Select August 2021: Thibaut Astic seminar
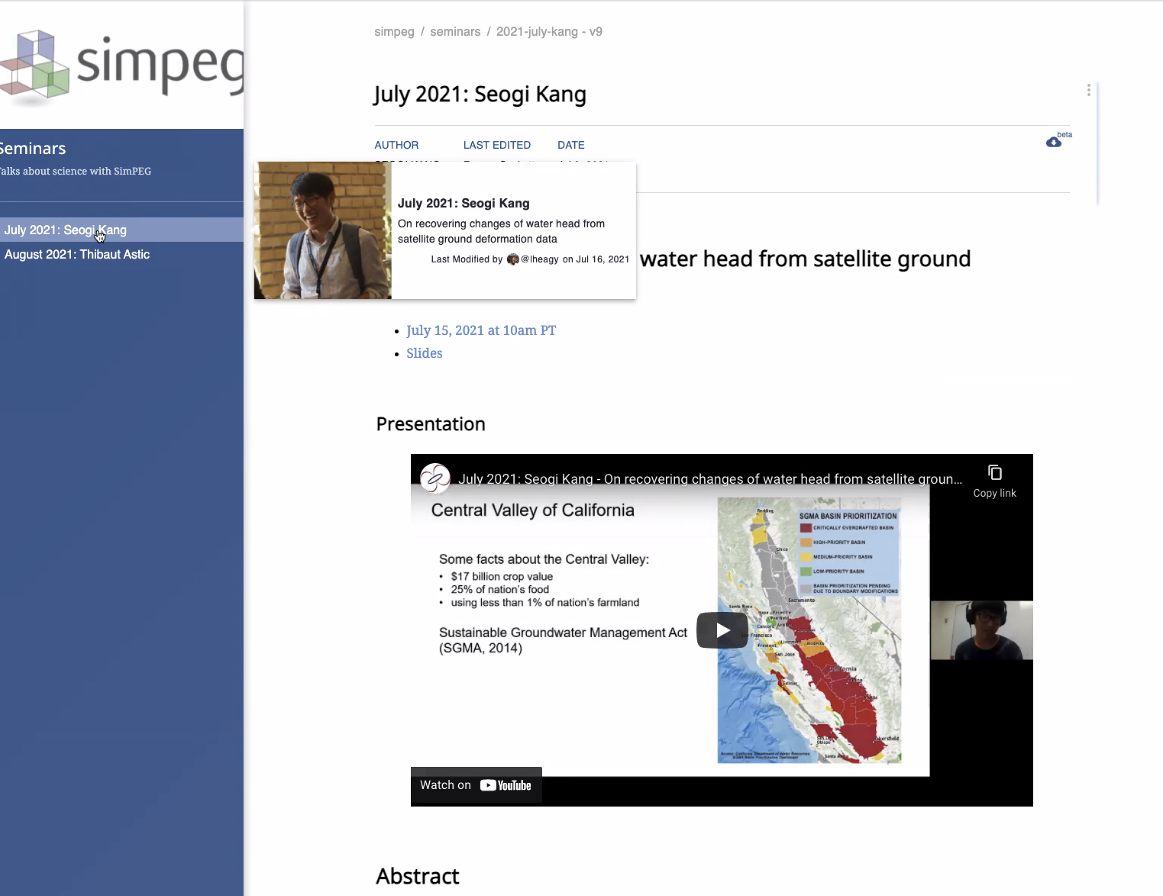Viewport: 1163px width, 896px height. tap(77, 254)
